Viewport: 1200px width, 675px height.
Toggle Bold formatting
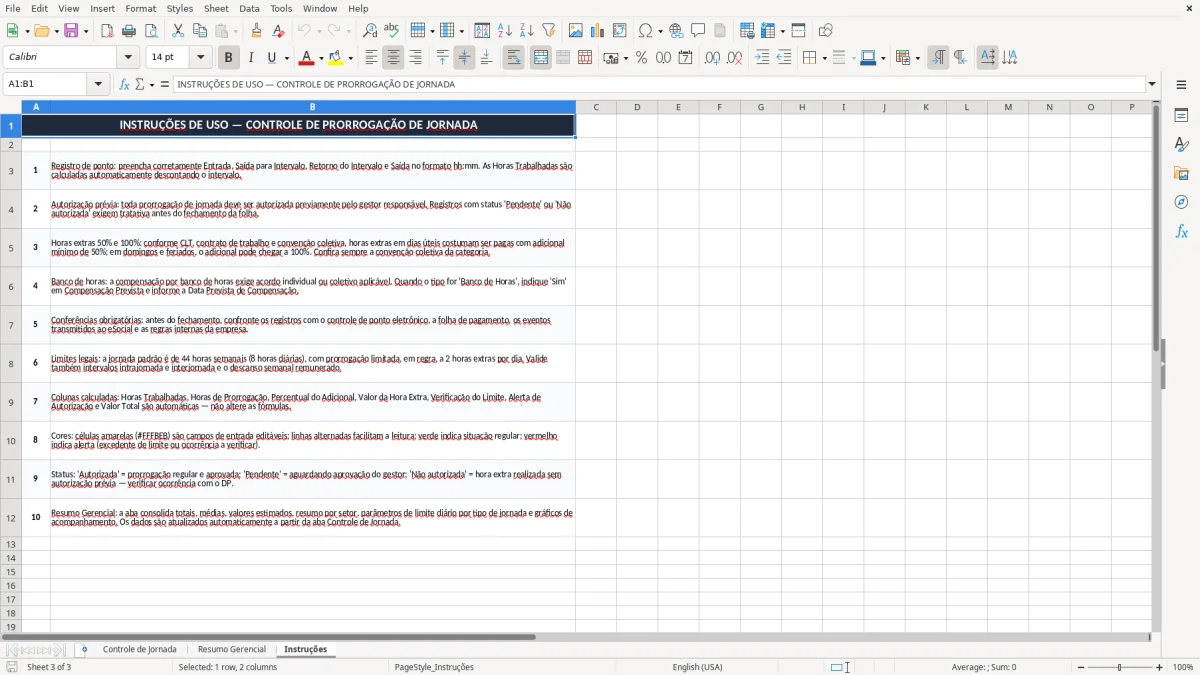coord(228,58)
